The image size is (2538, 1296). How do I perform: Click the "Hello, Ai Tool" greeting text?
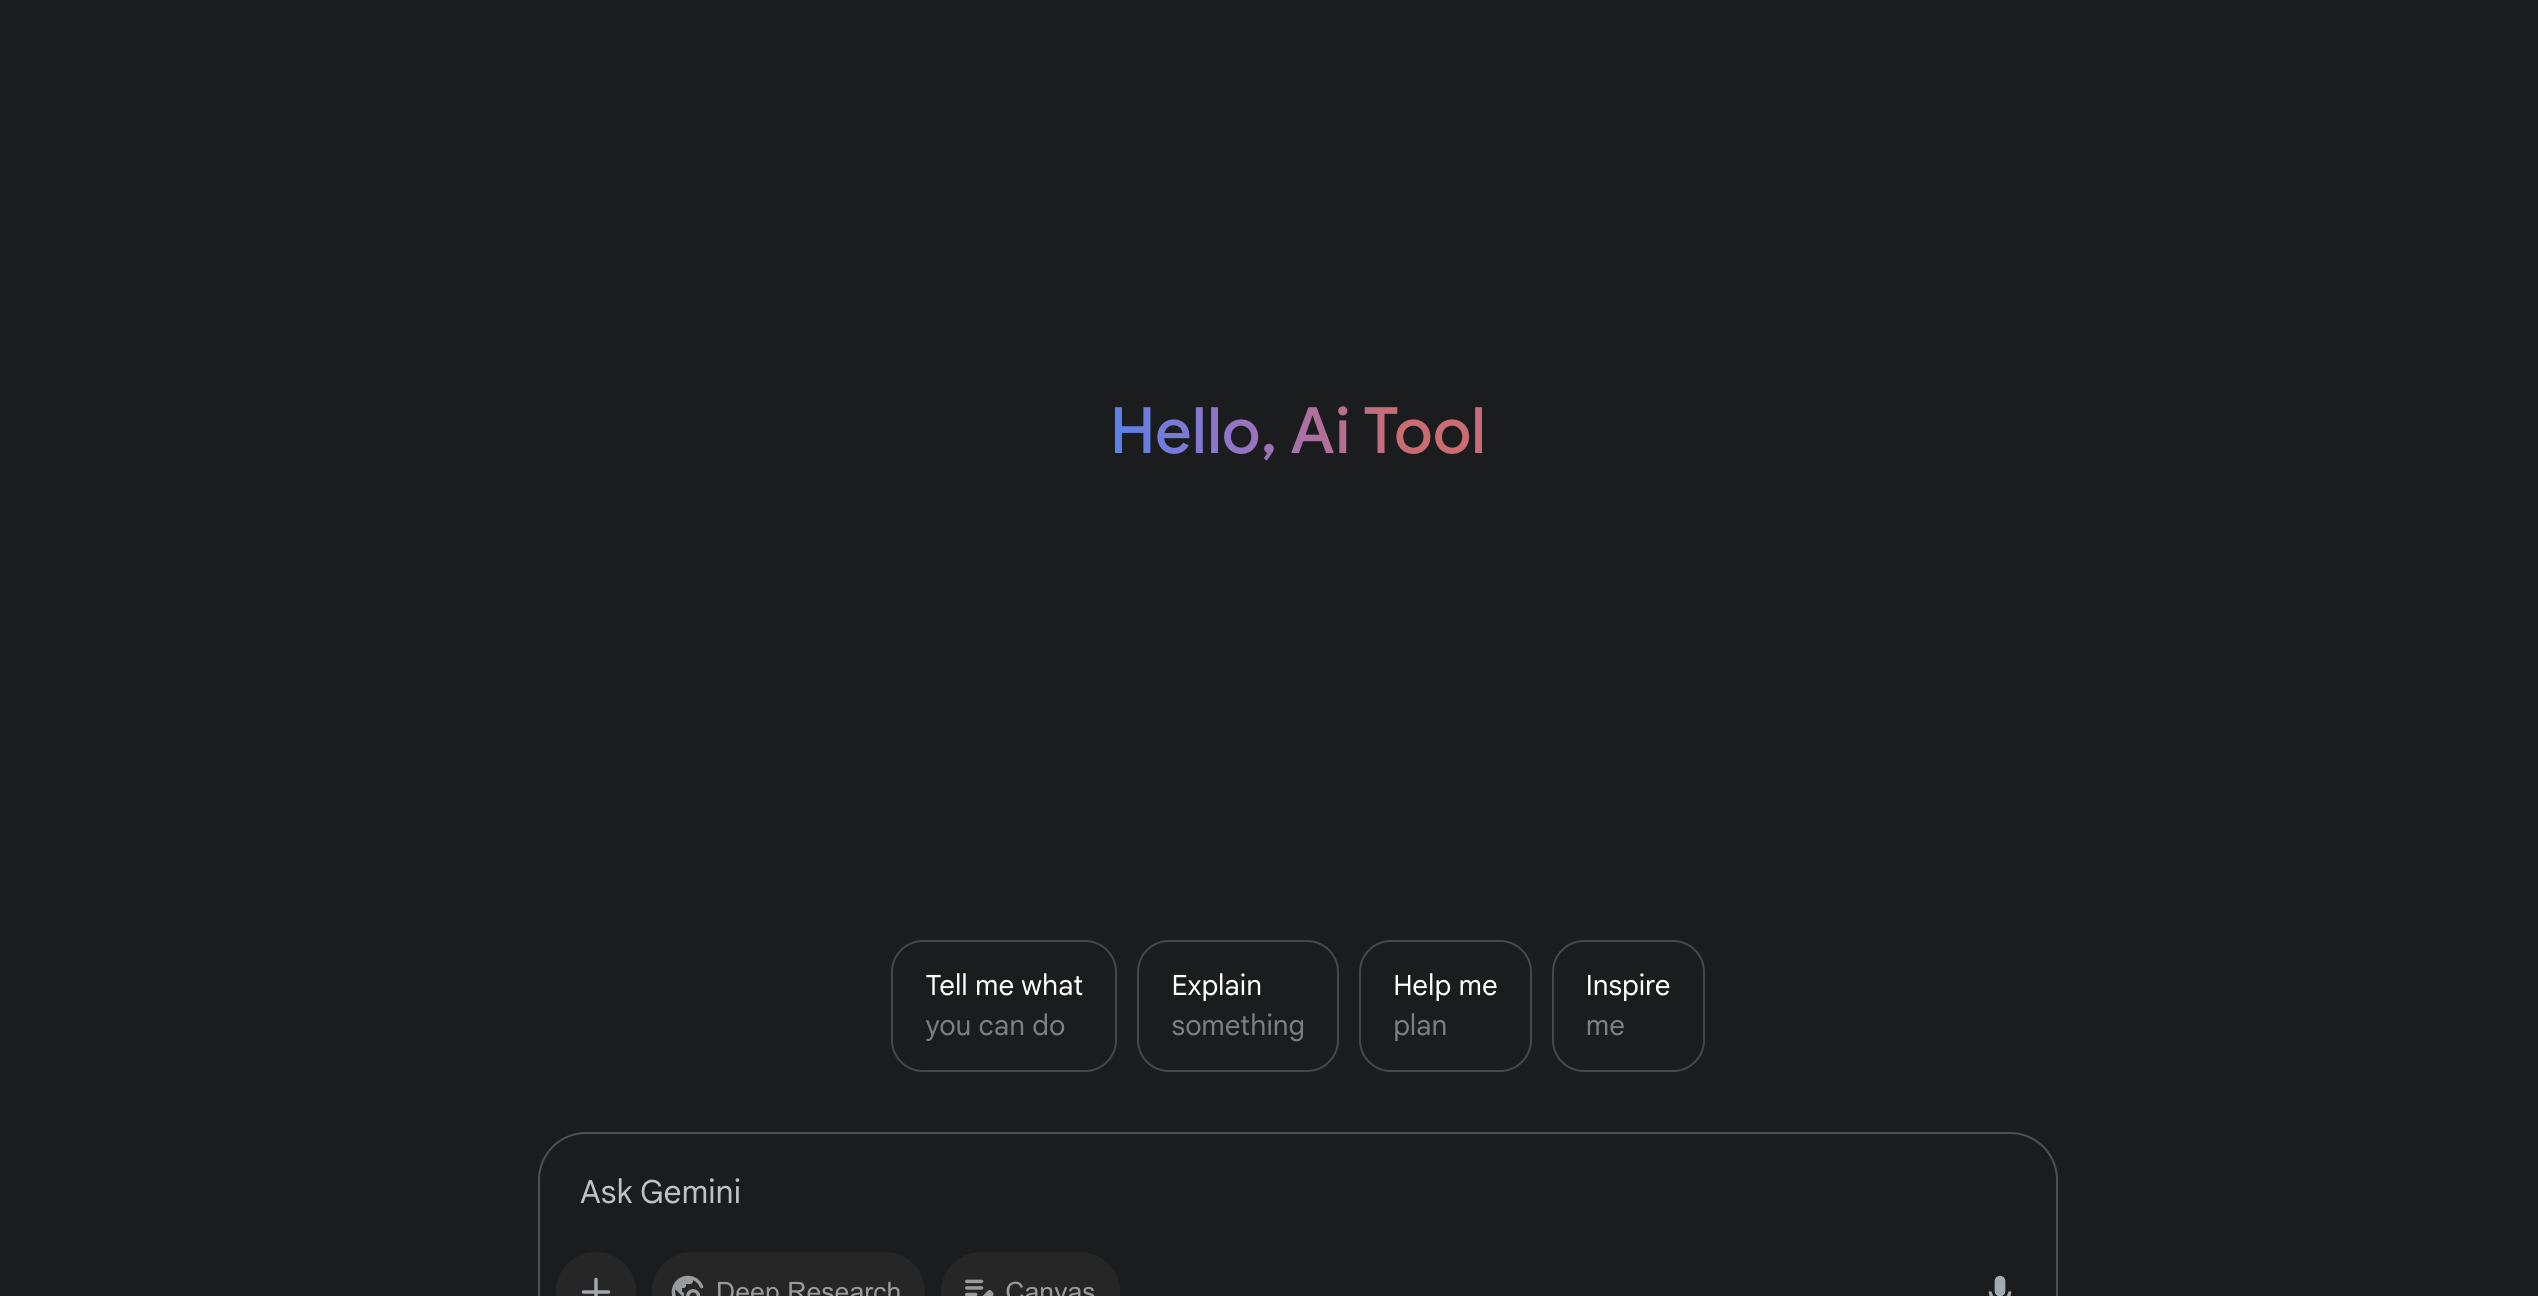point(1297,432)
